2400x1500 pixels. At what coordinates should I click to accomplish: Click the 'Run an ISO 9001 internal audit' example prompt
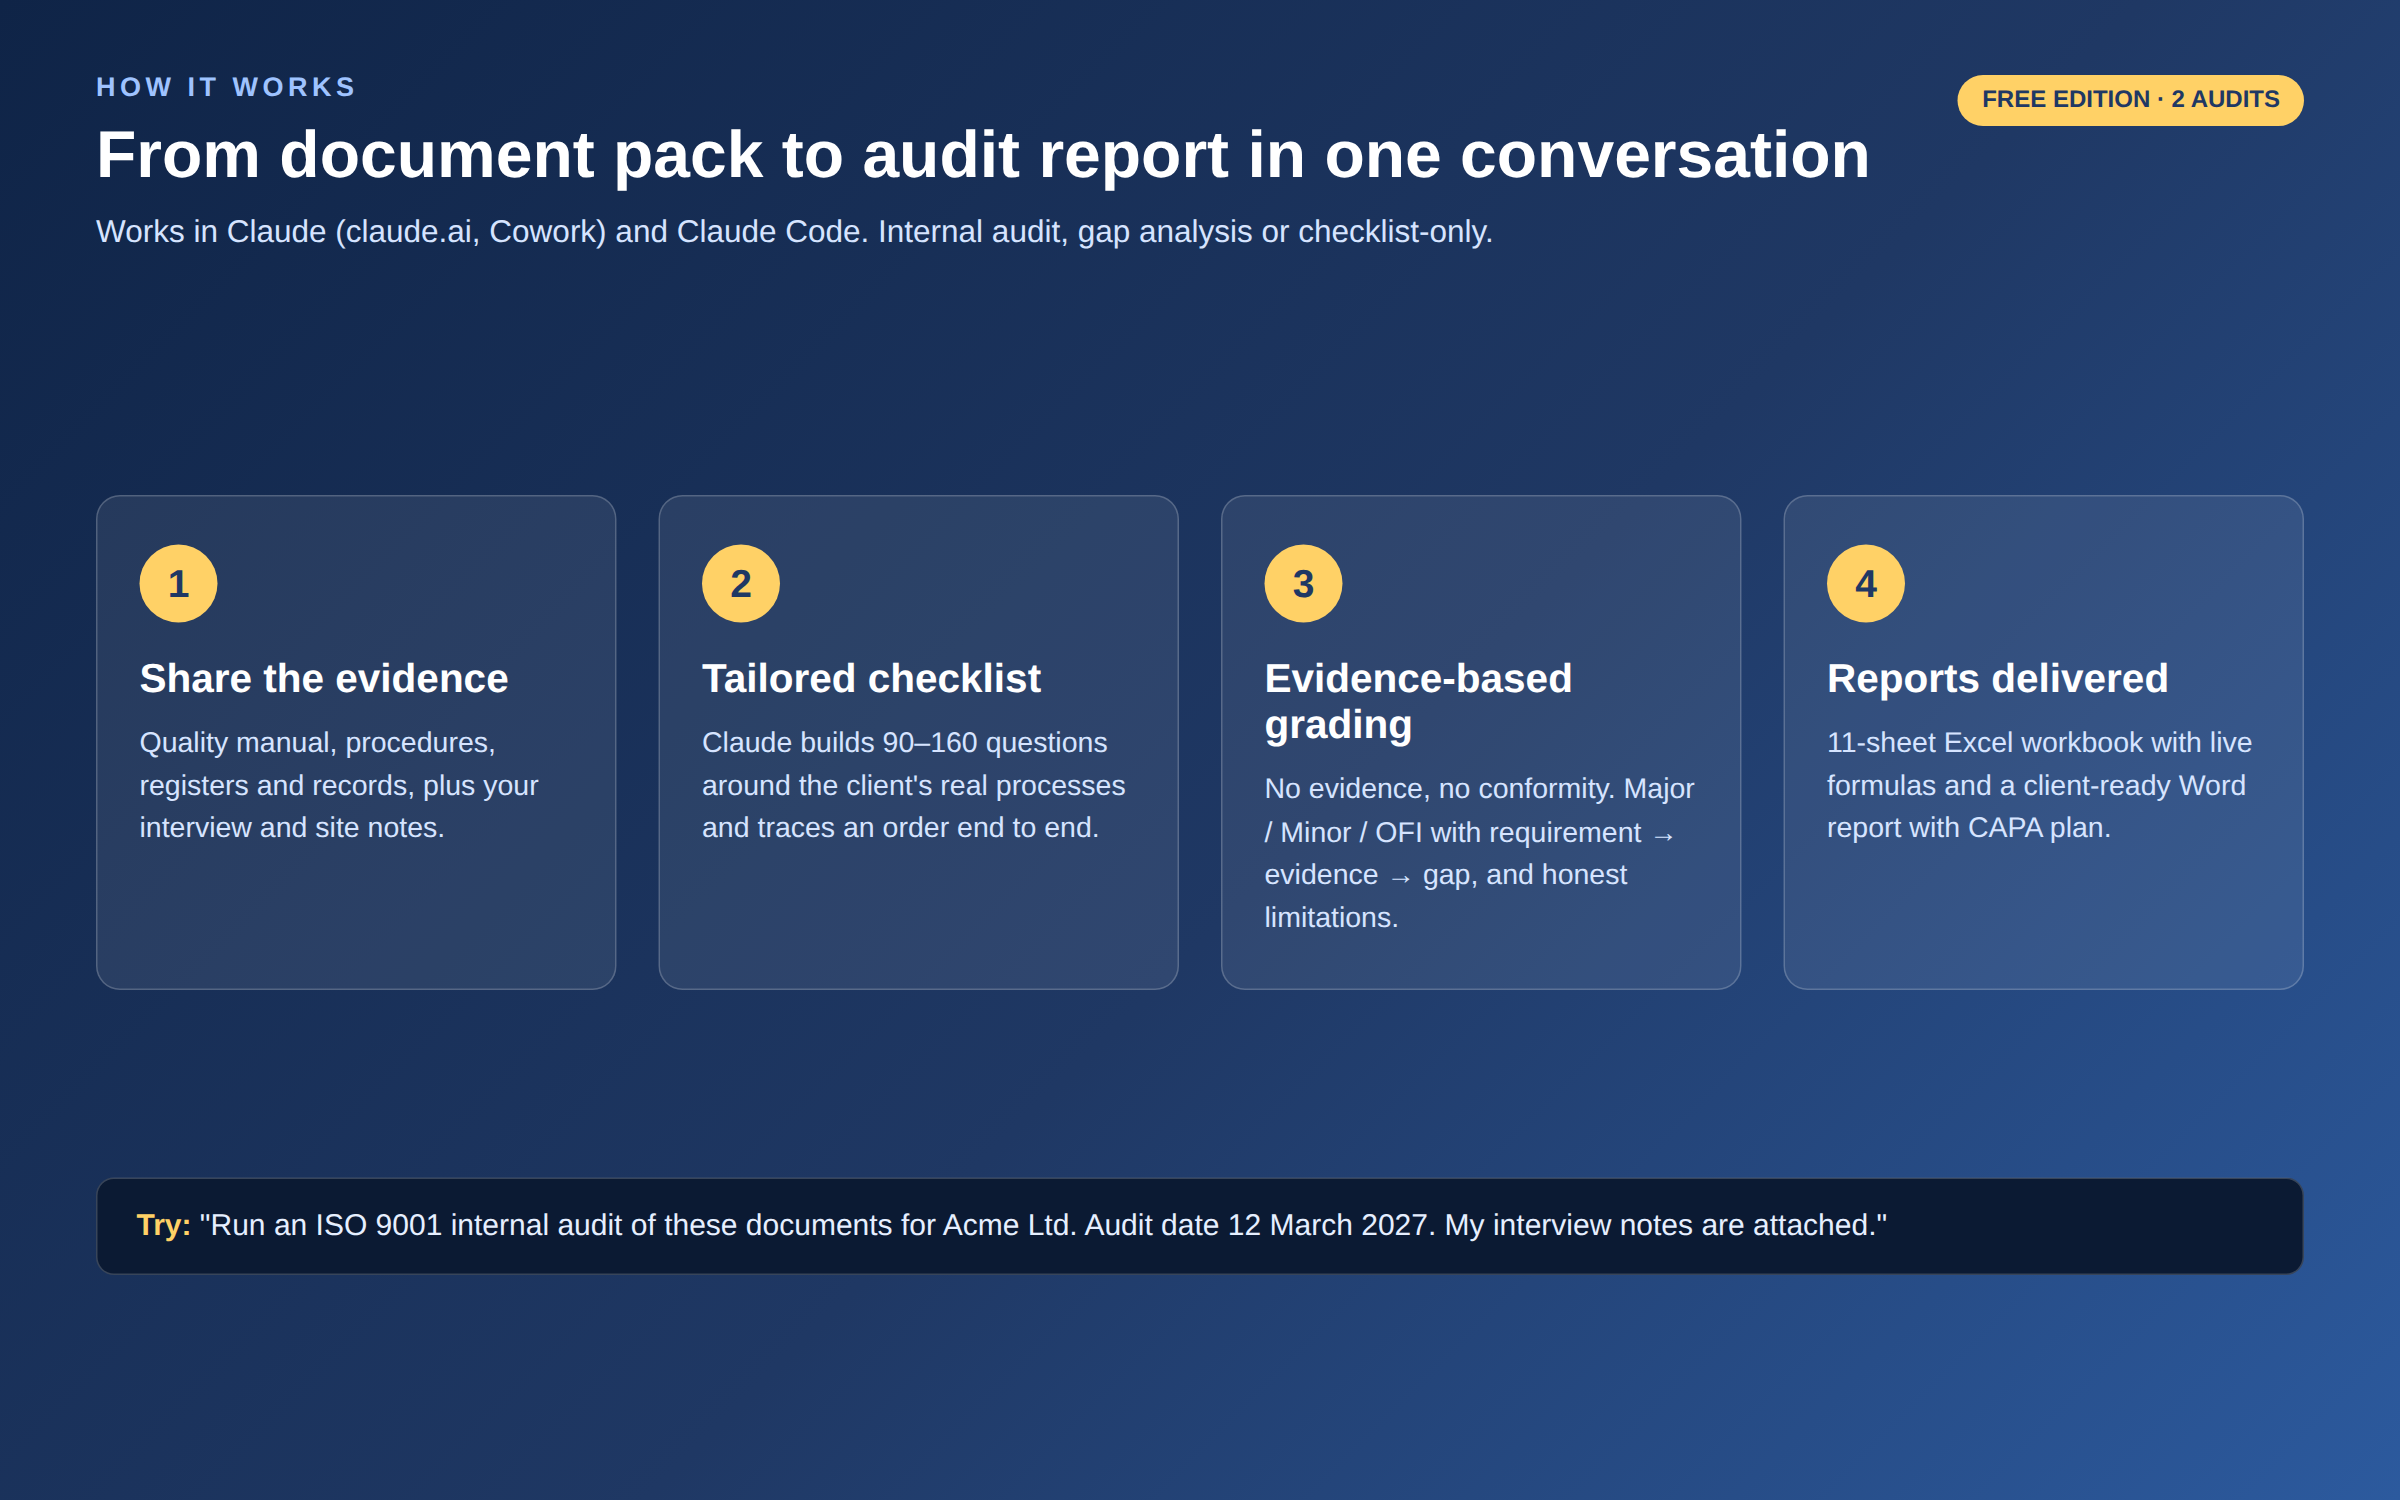[1043, 1225]
